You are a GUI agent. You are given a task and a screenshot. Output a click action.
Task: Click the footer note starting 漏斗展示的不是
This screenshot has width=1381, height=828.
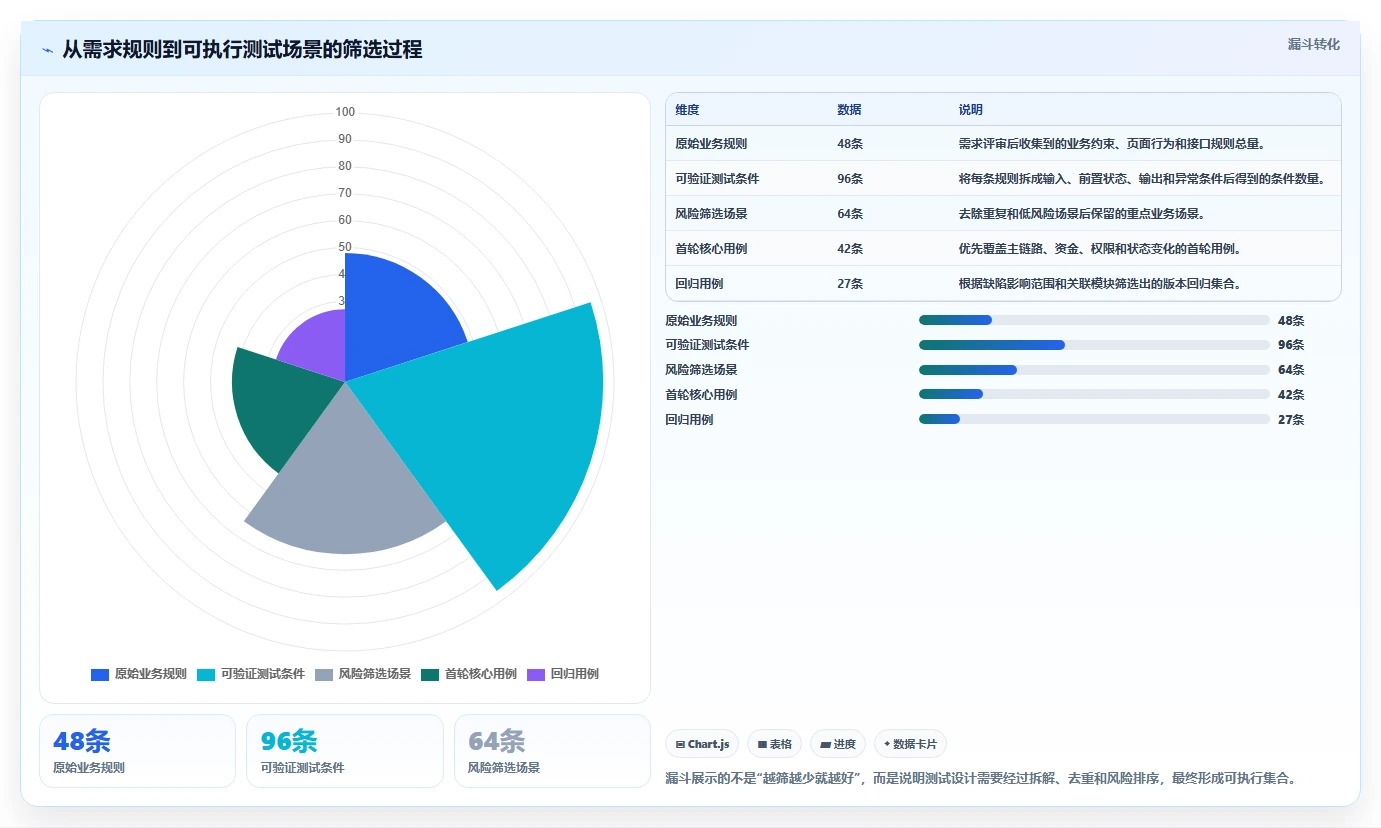(981, 778)
